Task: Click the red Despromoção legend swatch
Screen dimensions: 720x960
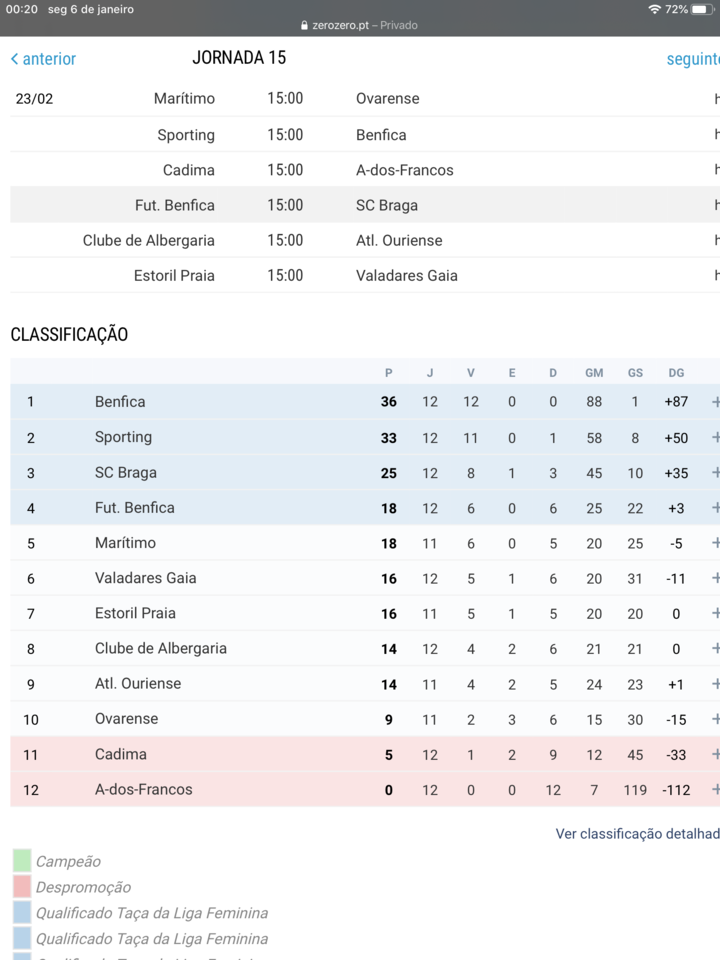Action: pyautogui.click(x=22, y=887)
